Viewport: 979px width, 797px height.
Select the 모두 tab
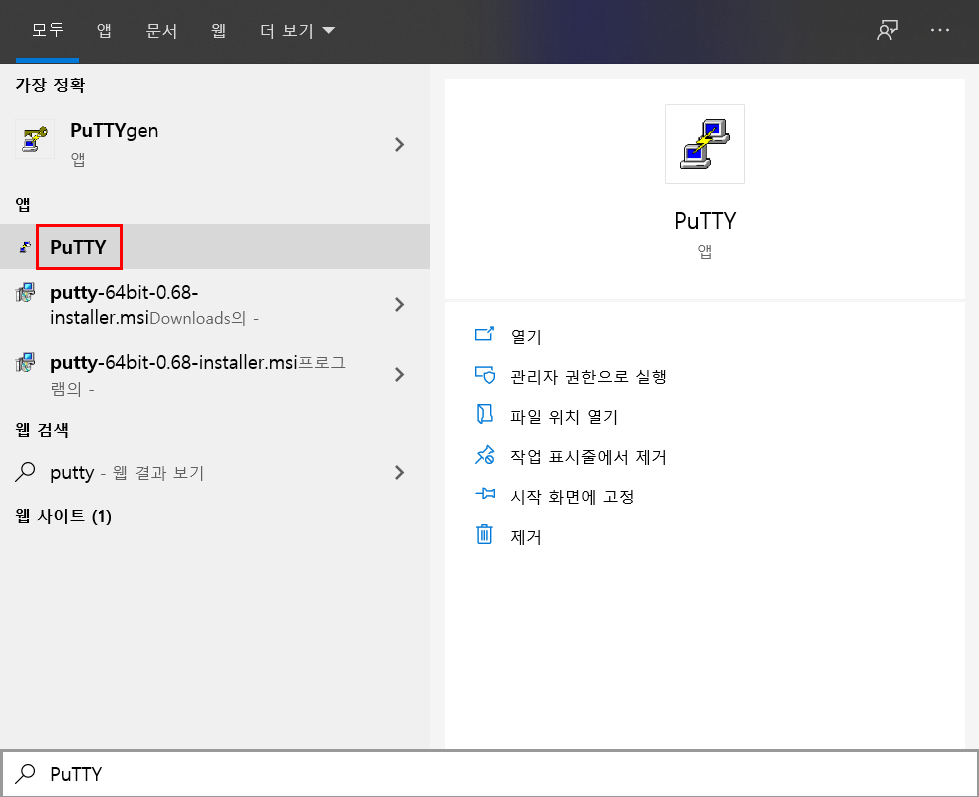[x=47, y=30]
